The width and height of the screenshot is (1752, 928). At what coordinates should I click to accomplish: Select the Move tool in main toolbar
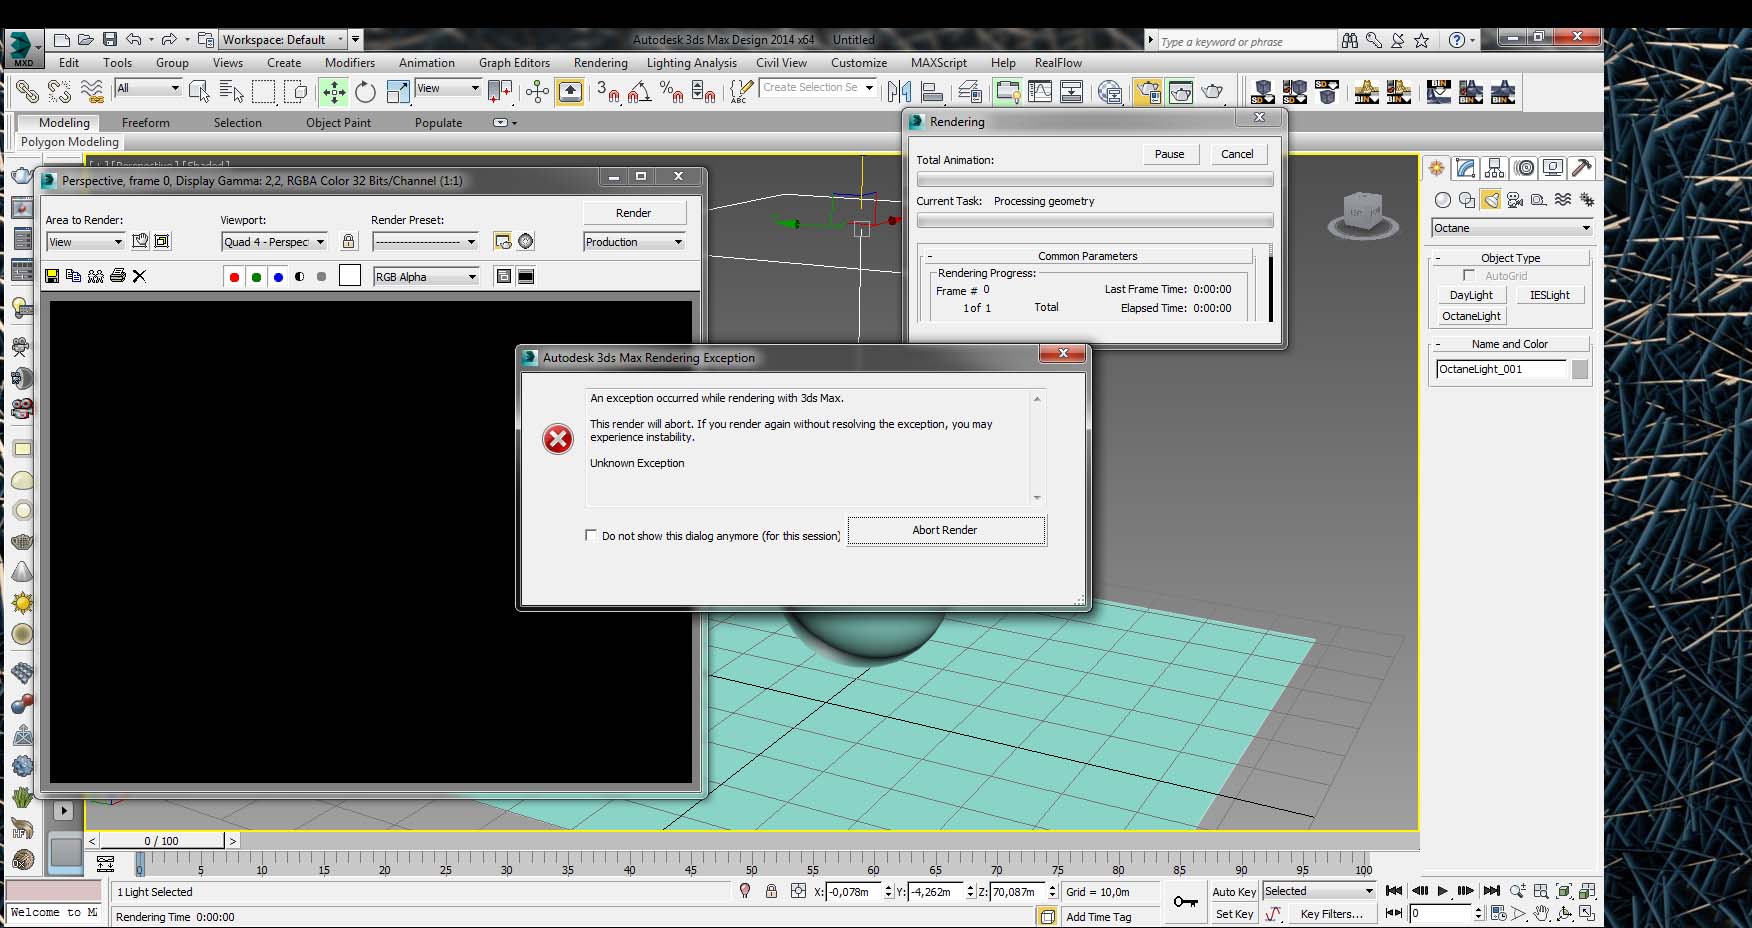pyautogui.click(x=333, y=92)
